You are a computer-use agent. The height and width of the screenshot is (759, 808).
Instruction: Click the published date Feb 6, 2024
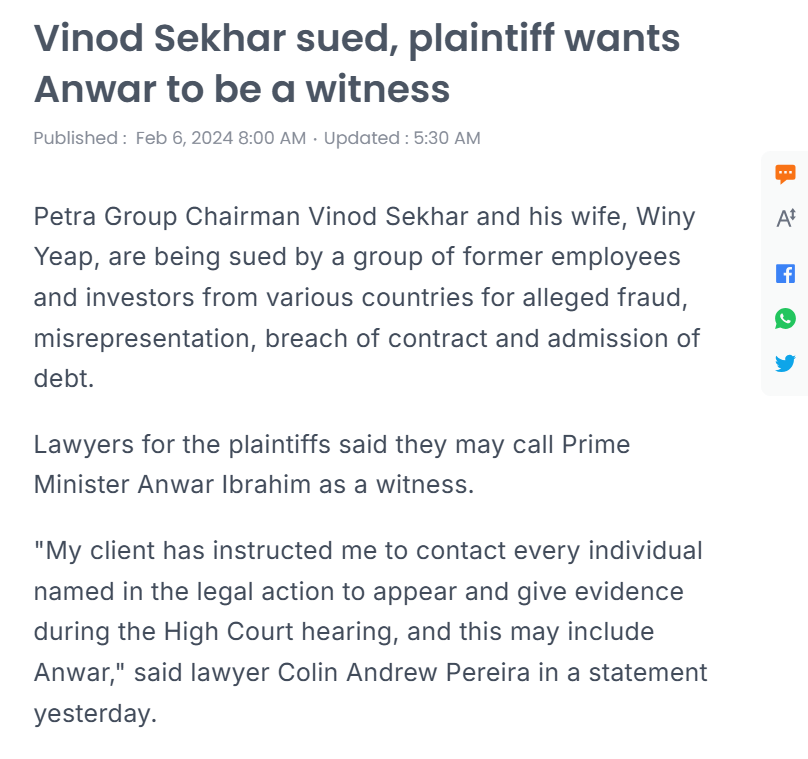tap(220, 138)
